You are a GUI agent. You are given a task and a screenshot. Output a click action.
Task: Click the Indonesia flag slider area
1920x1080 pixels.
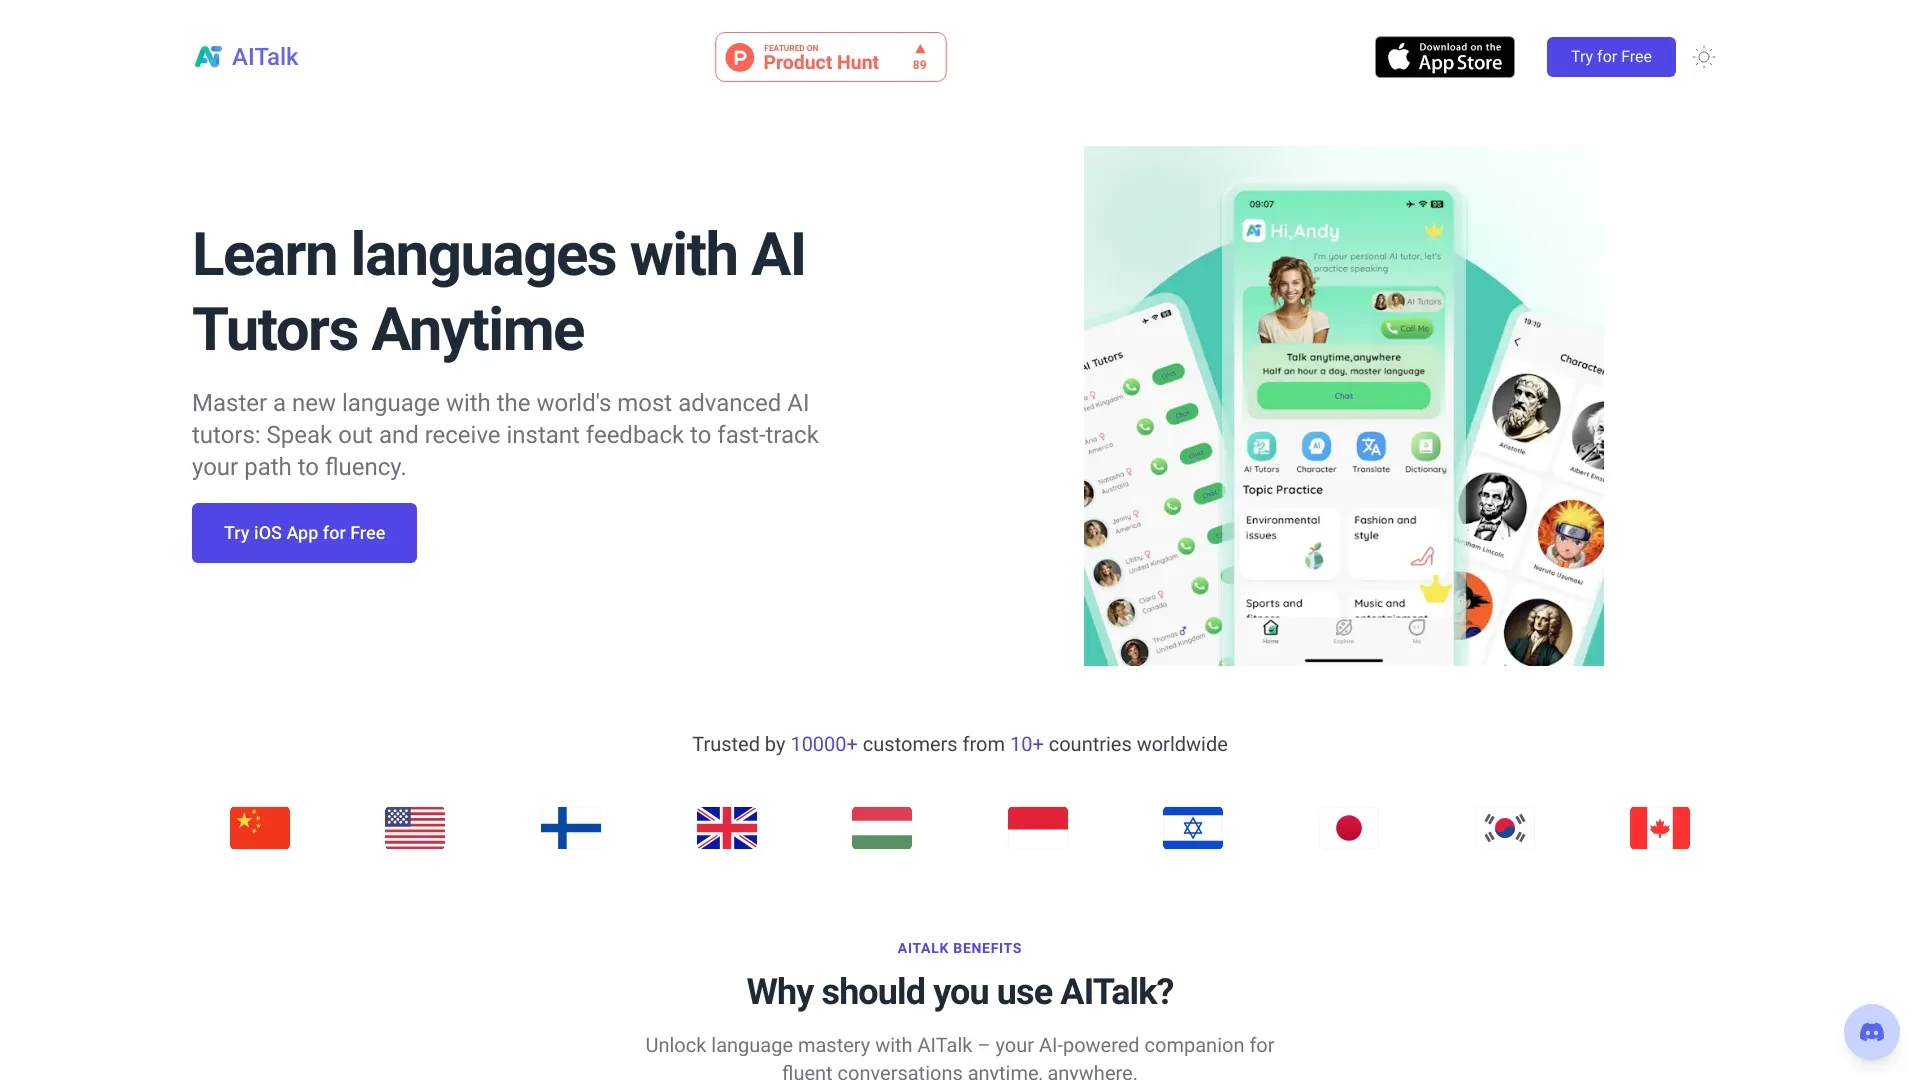pyautogui.click(x=1036, y=828)
